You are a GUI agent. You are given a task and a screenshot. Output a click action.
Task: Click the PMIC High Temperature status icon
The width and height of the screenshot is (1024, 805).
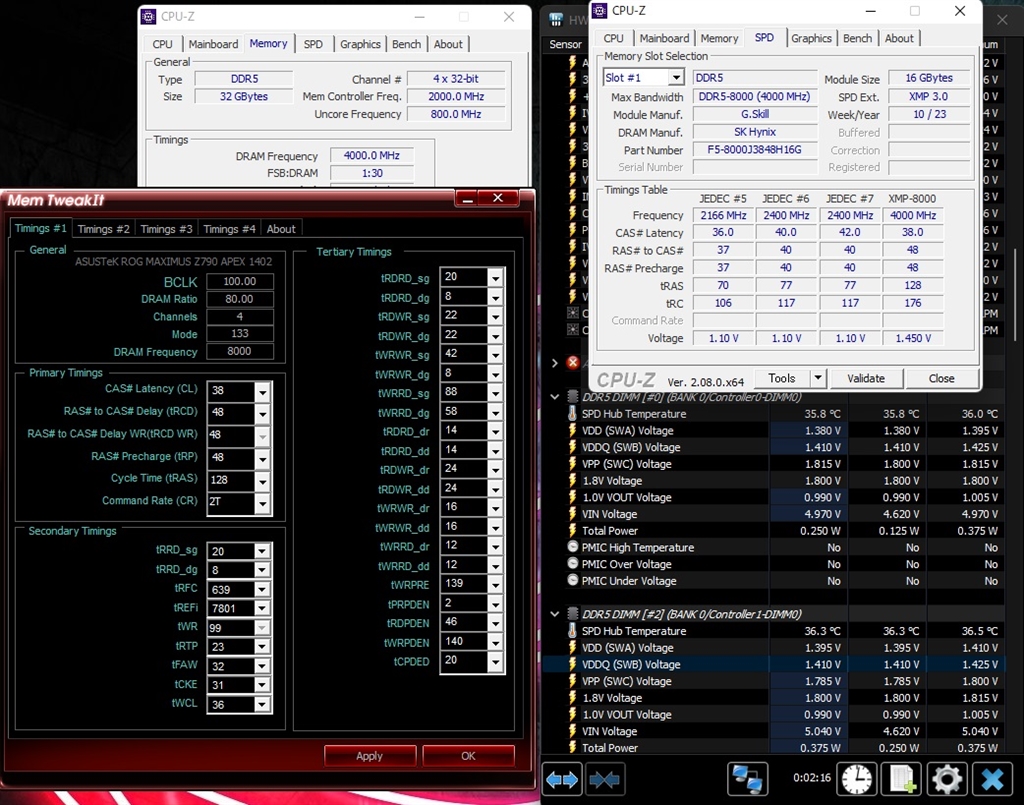[x=573, y=548]
